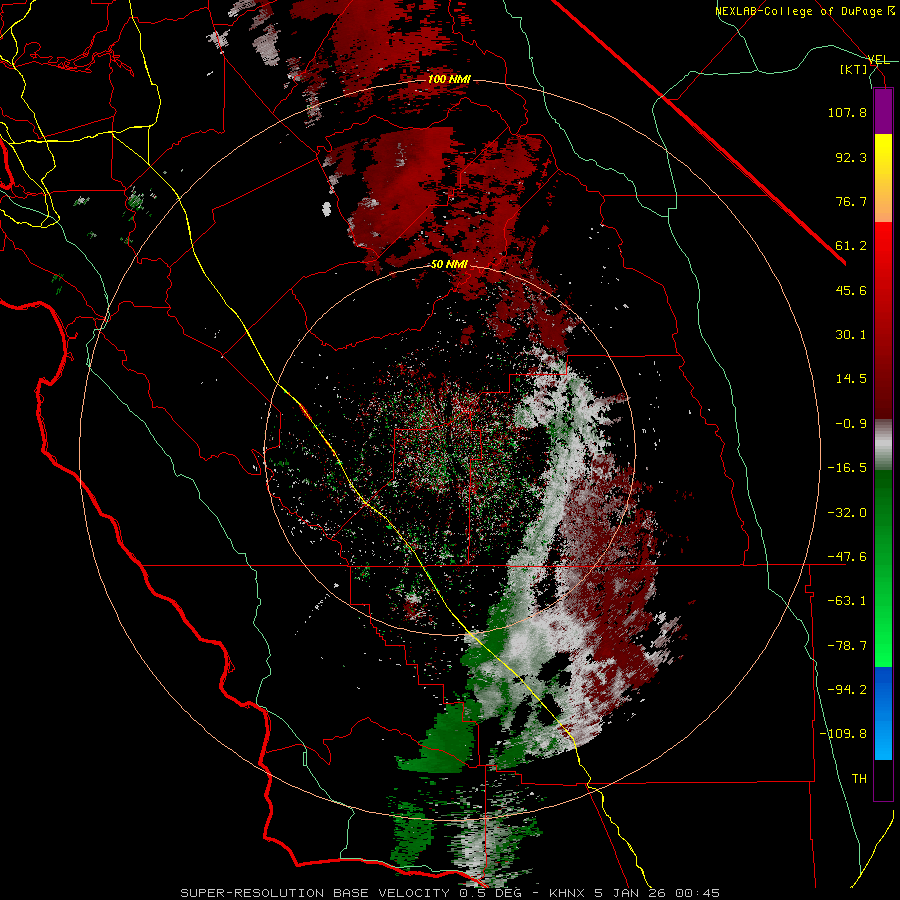Select the -78.7 velocity scale value
Screen dimensions: 900x900
847,646
